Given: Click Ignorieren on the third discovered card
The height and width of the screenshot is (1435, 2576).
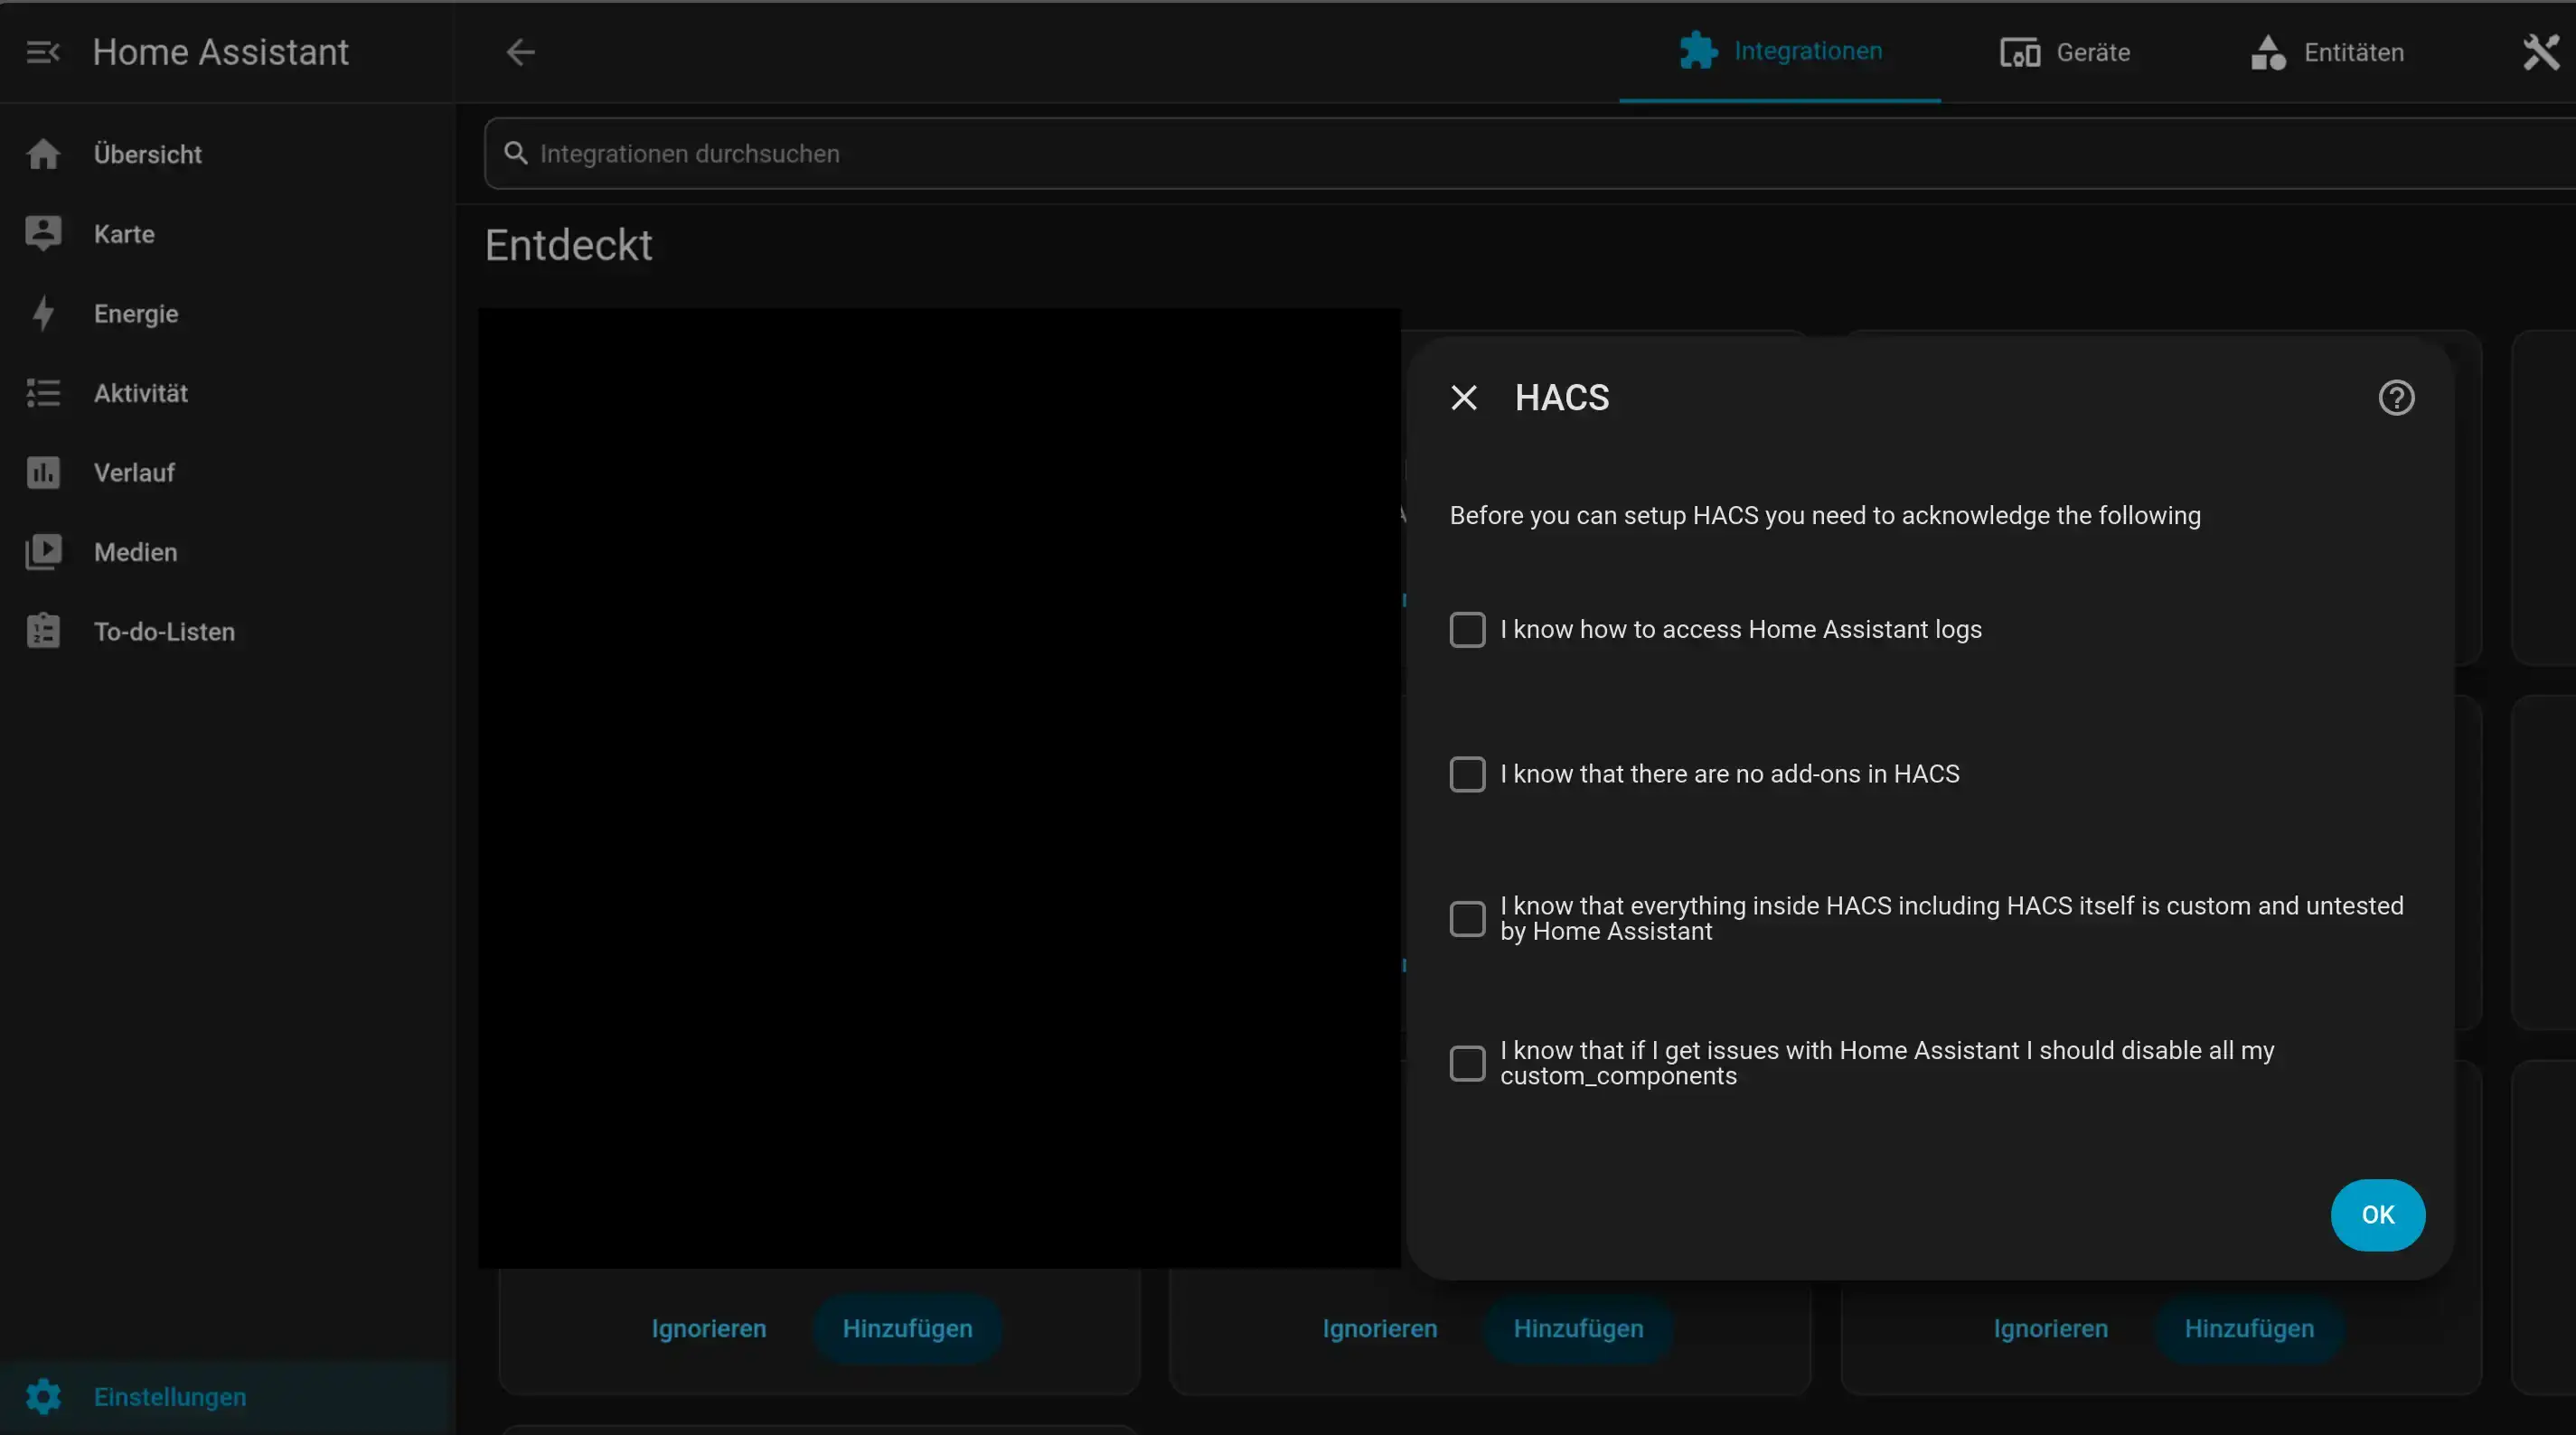Looking at the screenshot, I should click(2051, 1329).
